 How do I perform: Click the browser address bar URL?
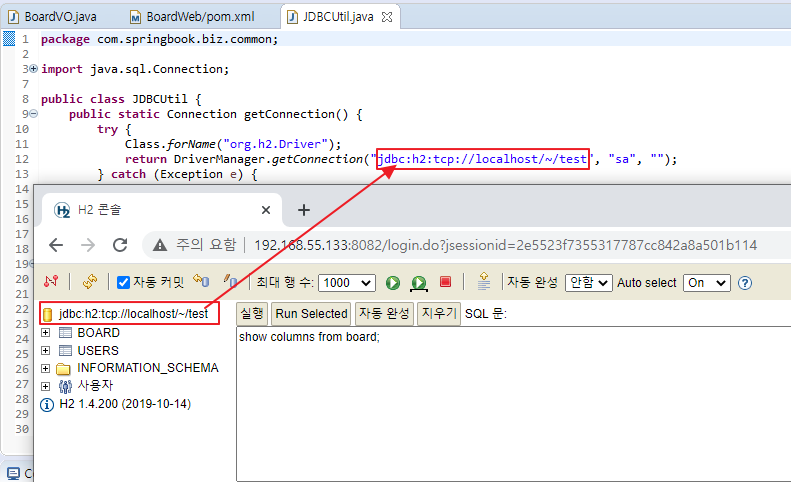click(505, 245)
